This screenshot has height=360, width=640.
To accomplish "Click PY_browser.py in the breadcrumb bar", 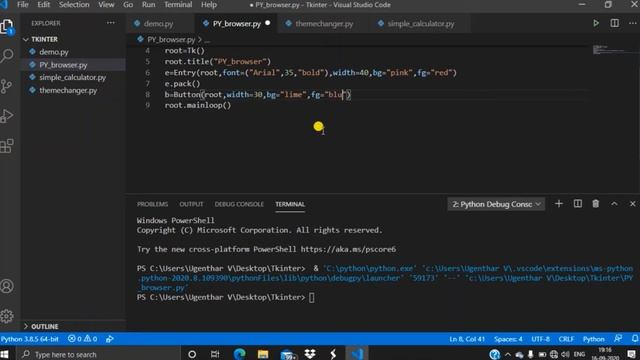I will [x=171, y=40].
